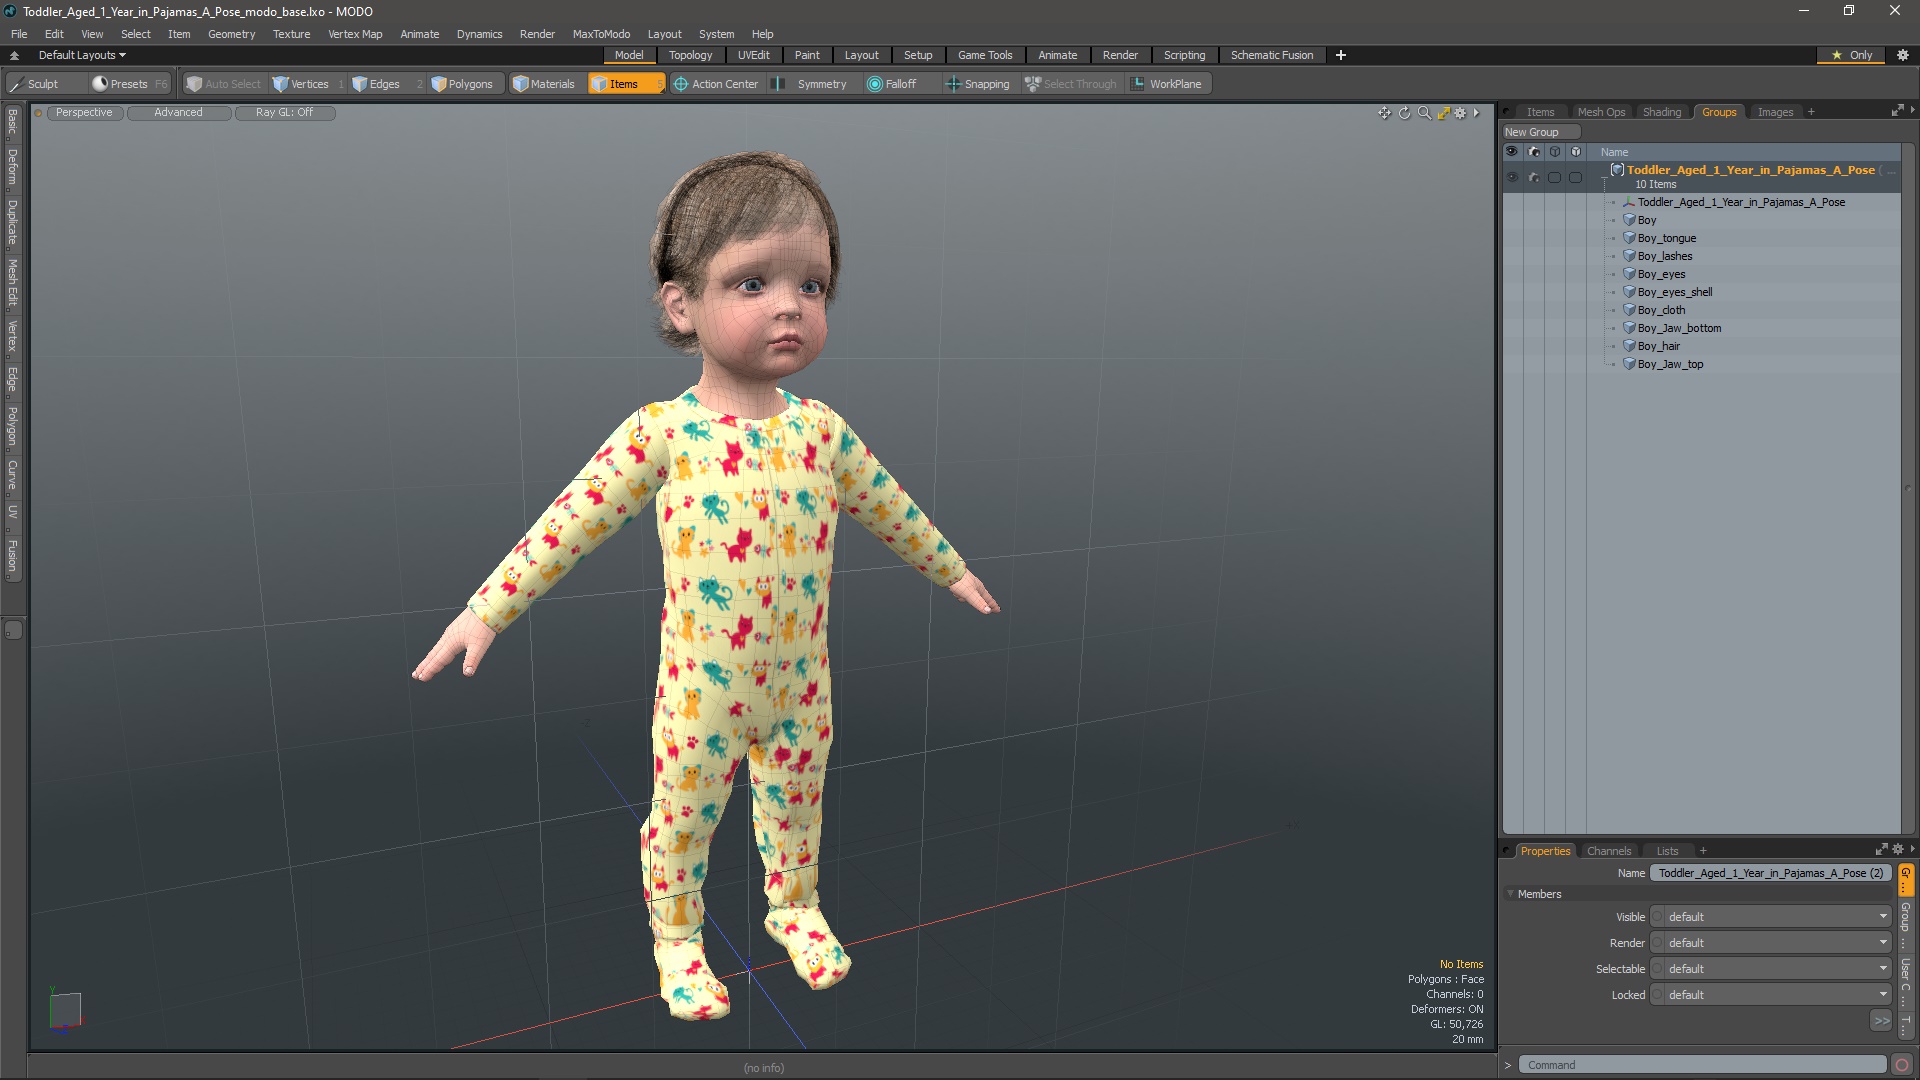Select the viewport pan (move) control icon

(1384, 113)
